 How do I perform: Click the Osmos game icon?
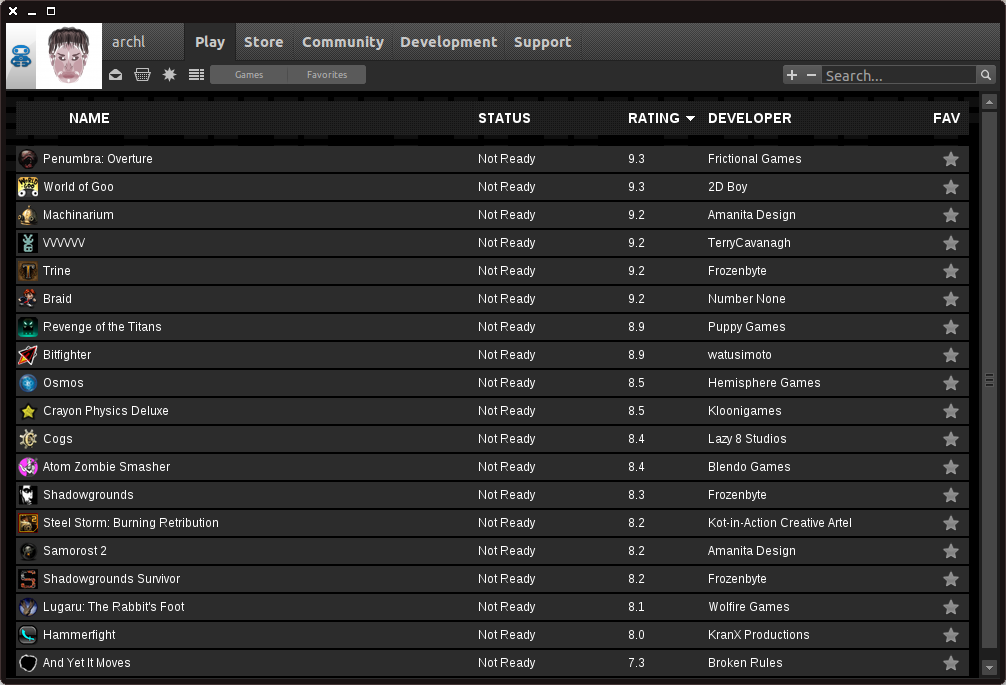(28, 383)
